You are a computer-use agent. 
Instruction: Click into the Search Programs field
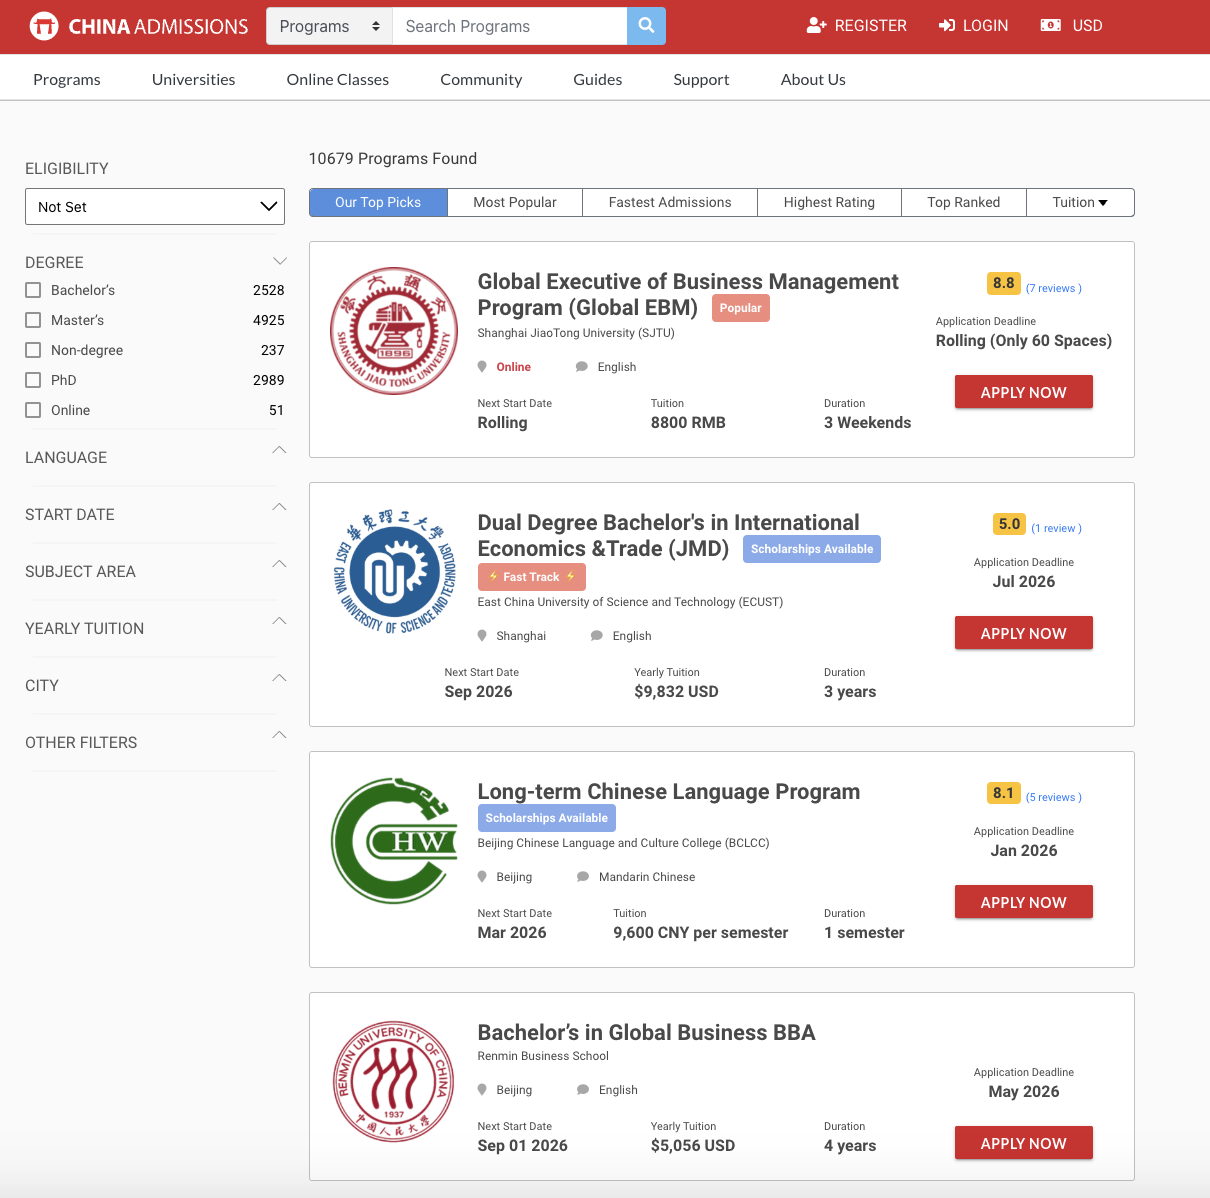(x=510, y=26)
